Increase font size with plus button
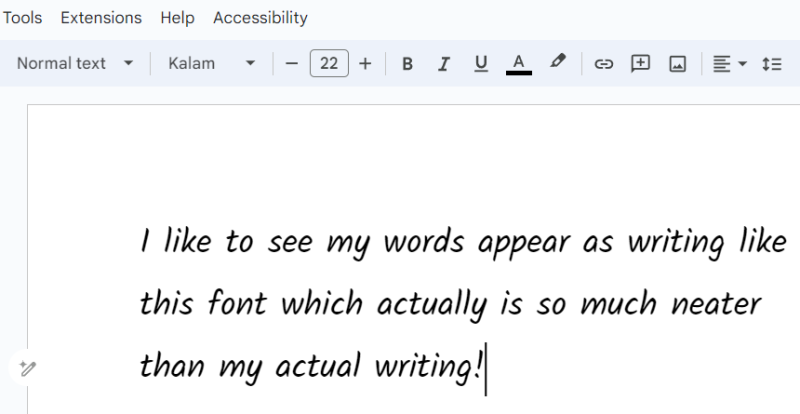 pos(365,64)
